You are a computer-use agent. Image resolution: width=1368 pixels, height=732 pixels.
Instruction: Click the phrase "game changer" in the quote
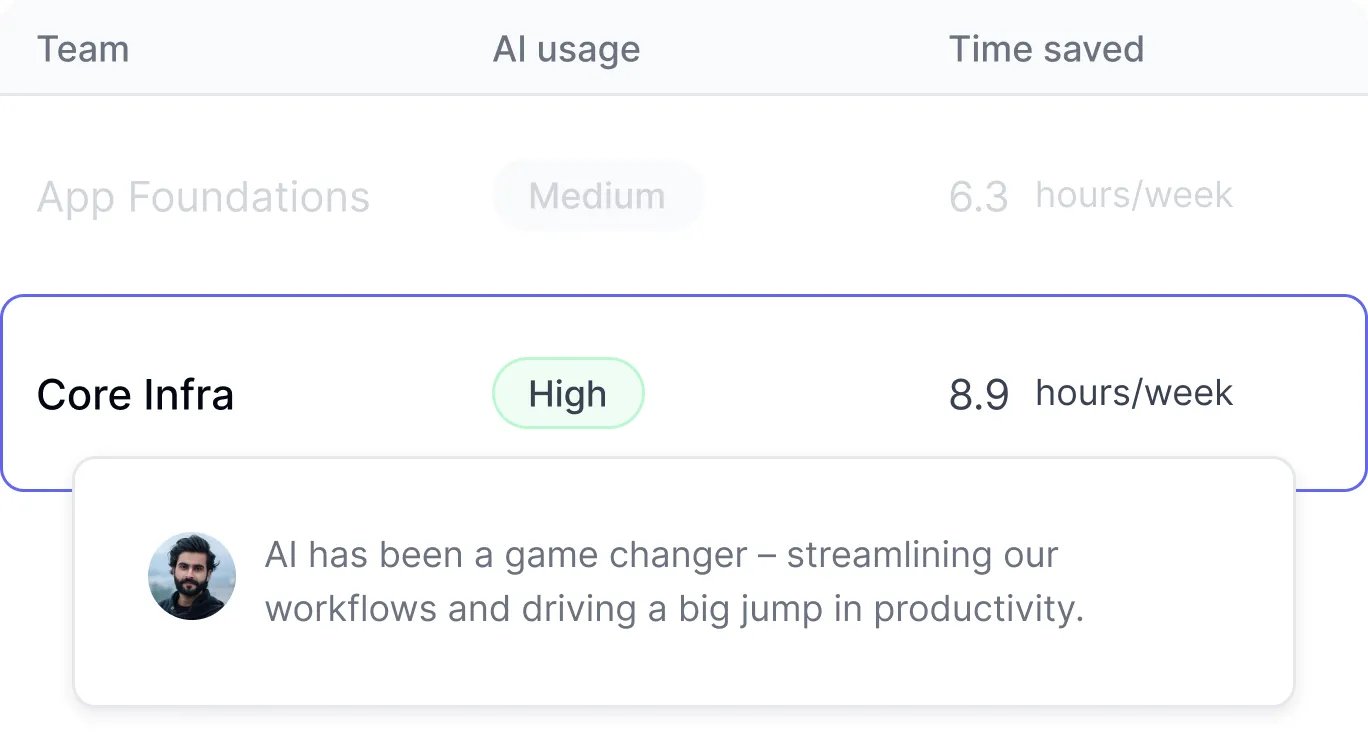click(626, 555)
